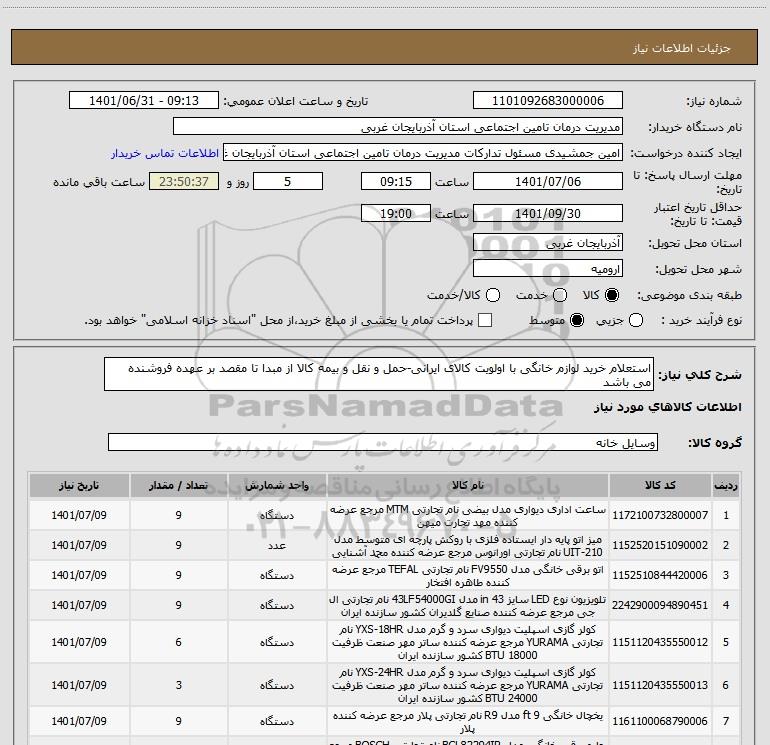
Task: Open the اطلاعات تماس خریدار link
Action: [x=165, y=153]
